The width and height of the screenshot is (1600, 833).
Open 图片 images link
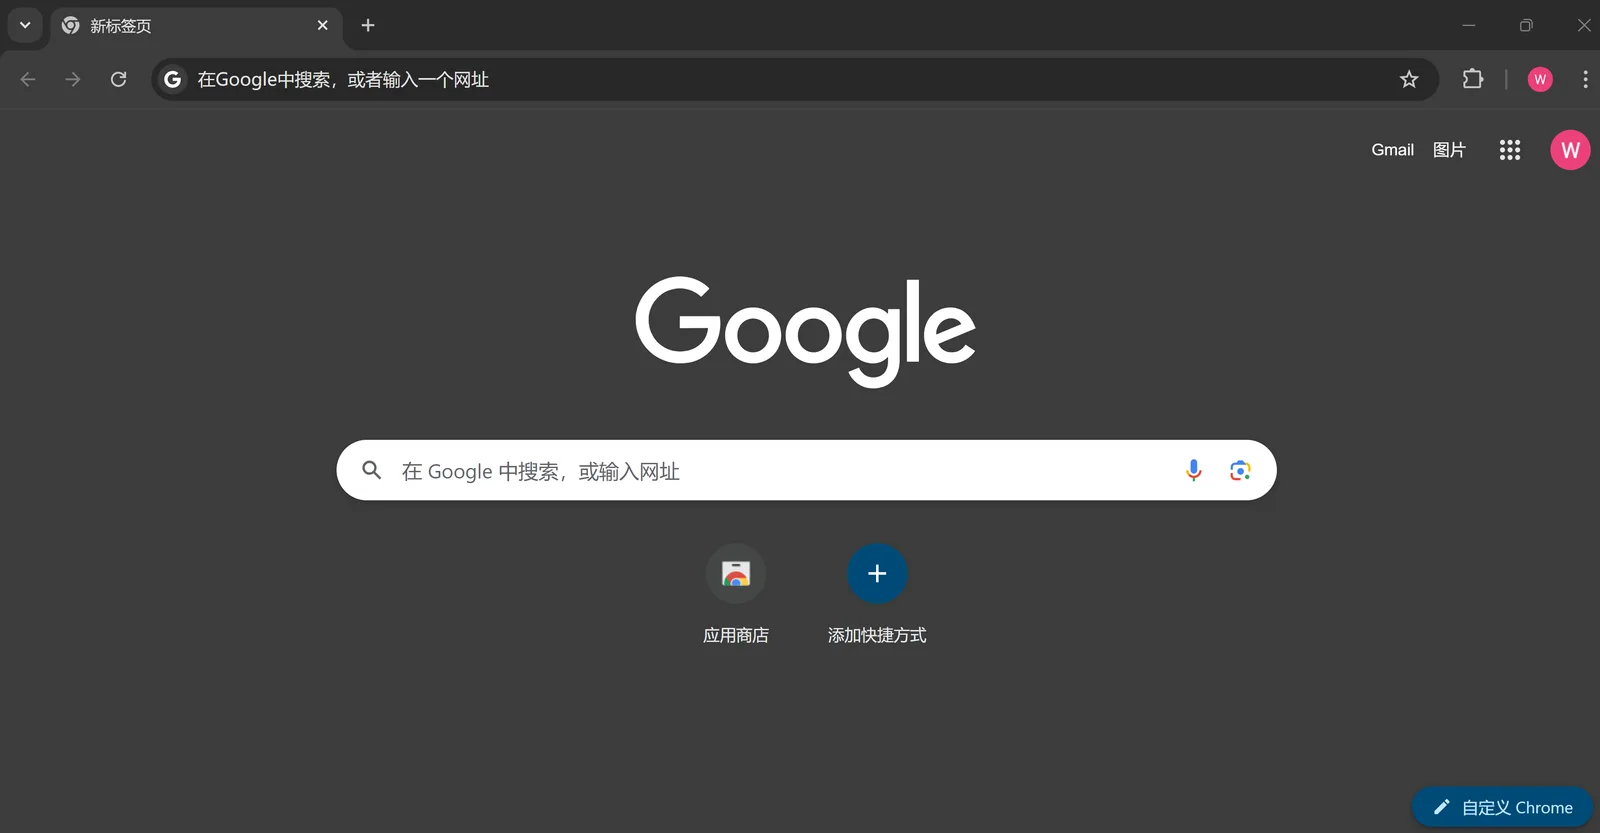1449,150
